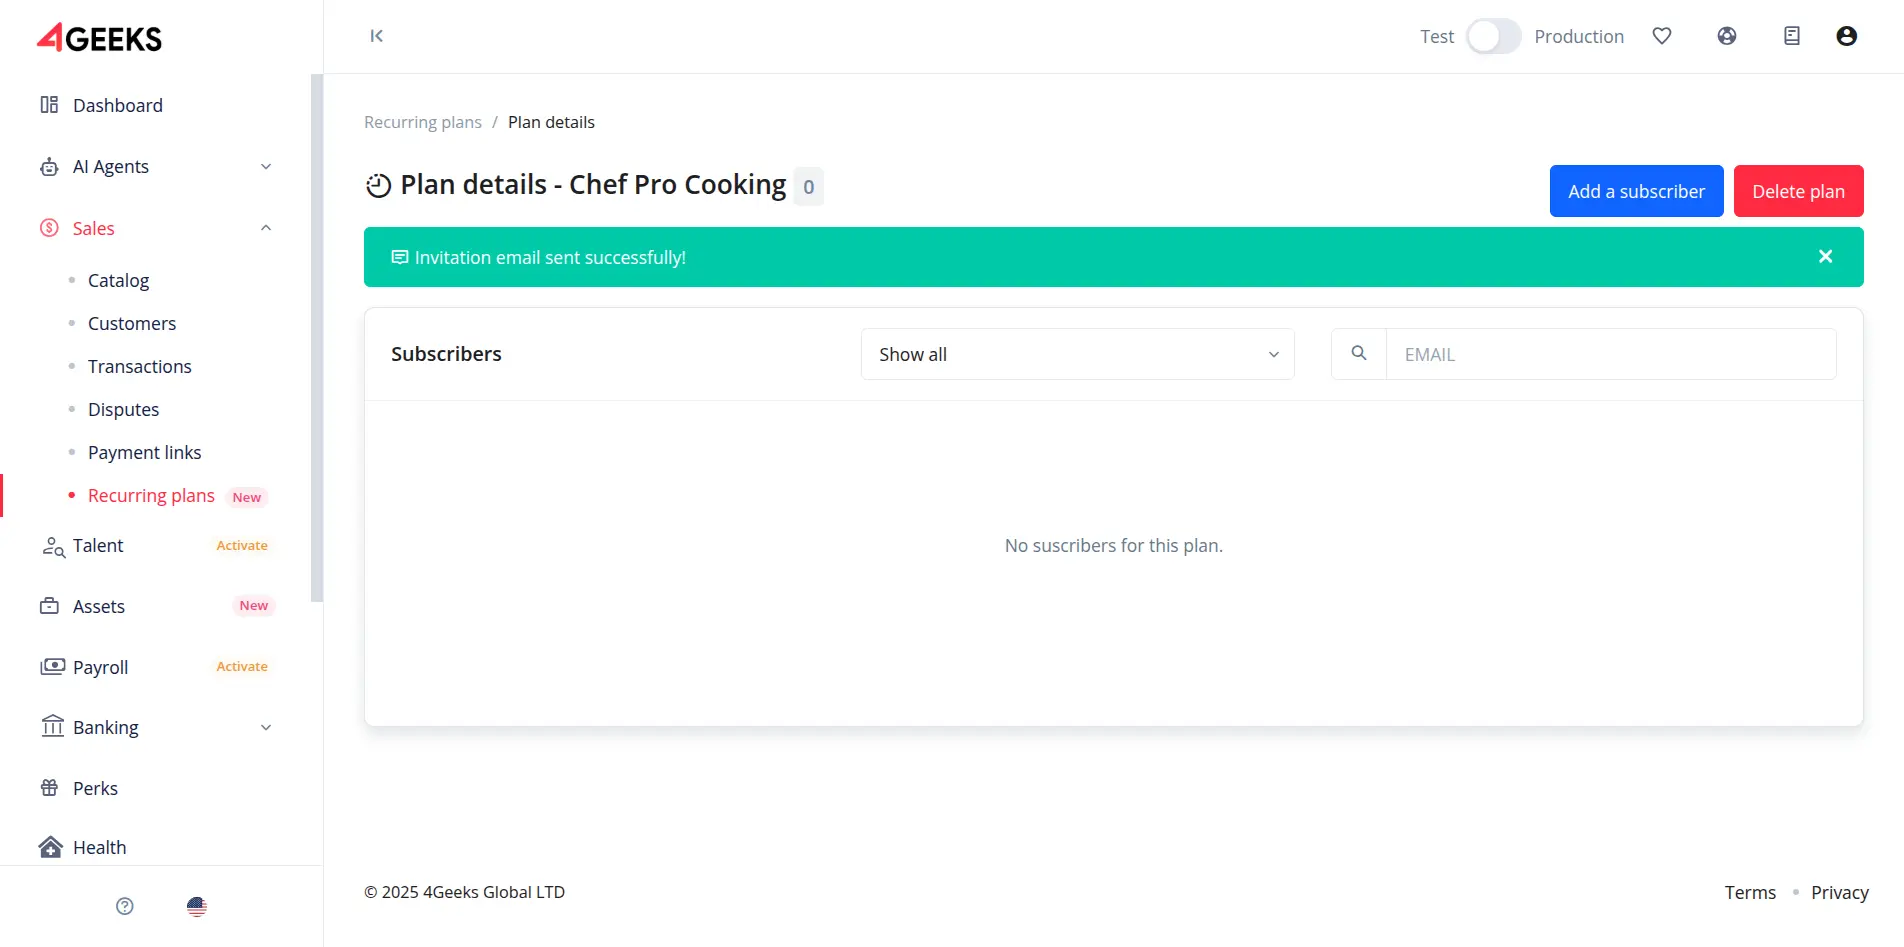Viewport: 1904px width, 947px height.
Task: Open the documentation book icon
Action: point(1792,36)
